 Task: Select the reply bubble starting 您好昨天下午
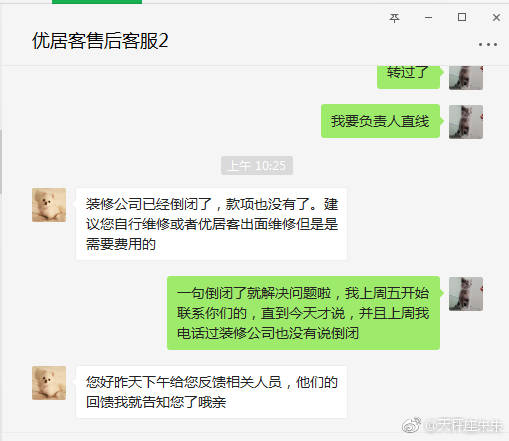[x=211, y=392]
